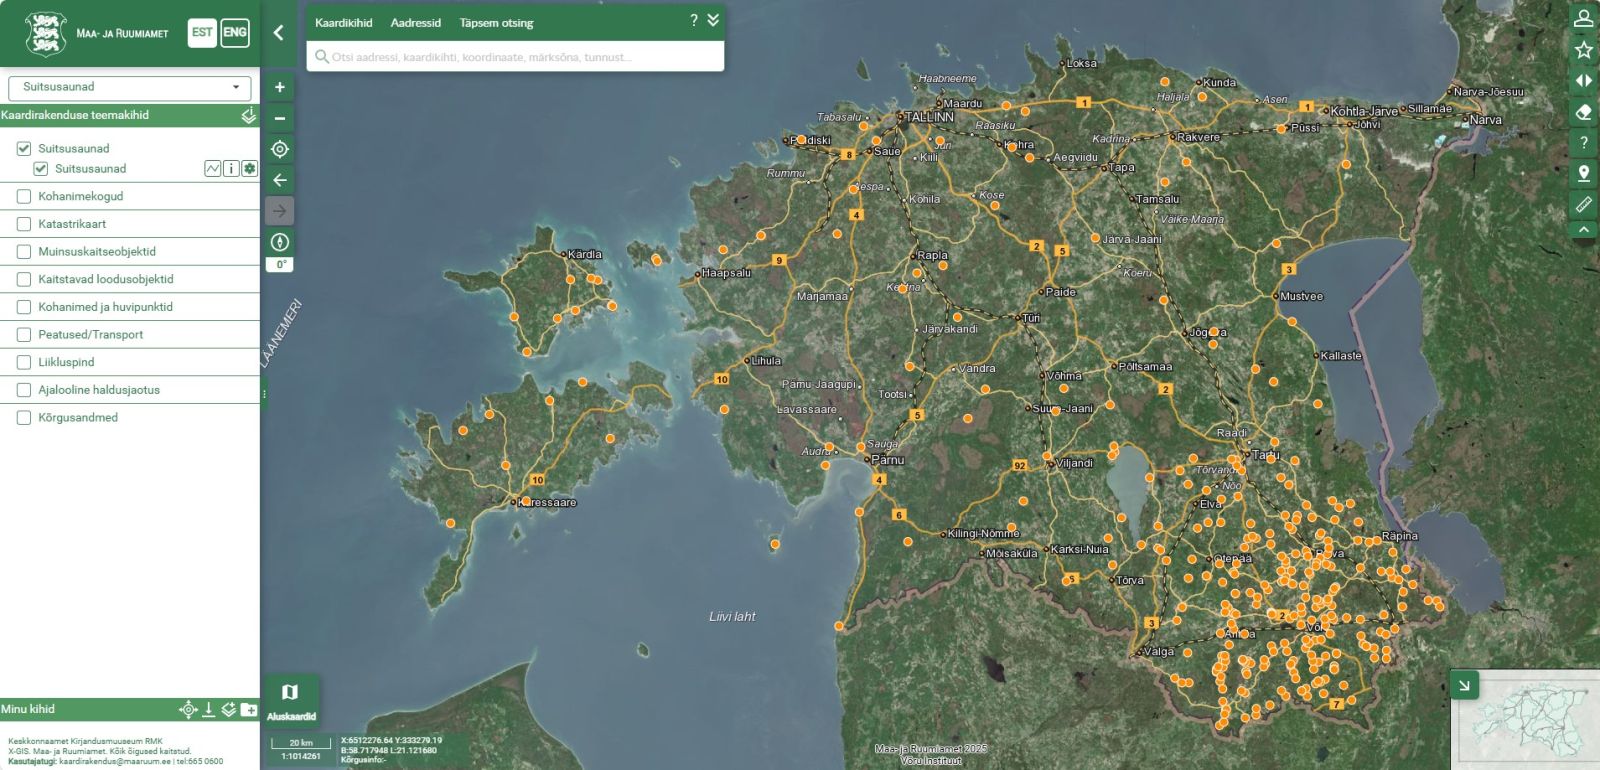The image size is (1600, 770).
Task: Select the eraser tool in right toolbar
Action: (x=1583, y=112)
